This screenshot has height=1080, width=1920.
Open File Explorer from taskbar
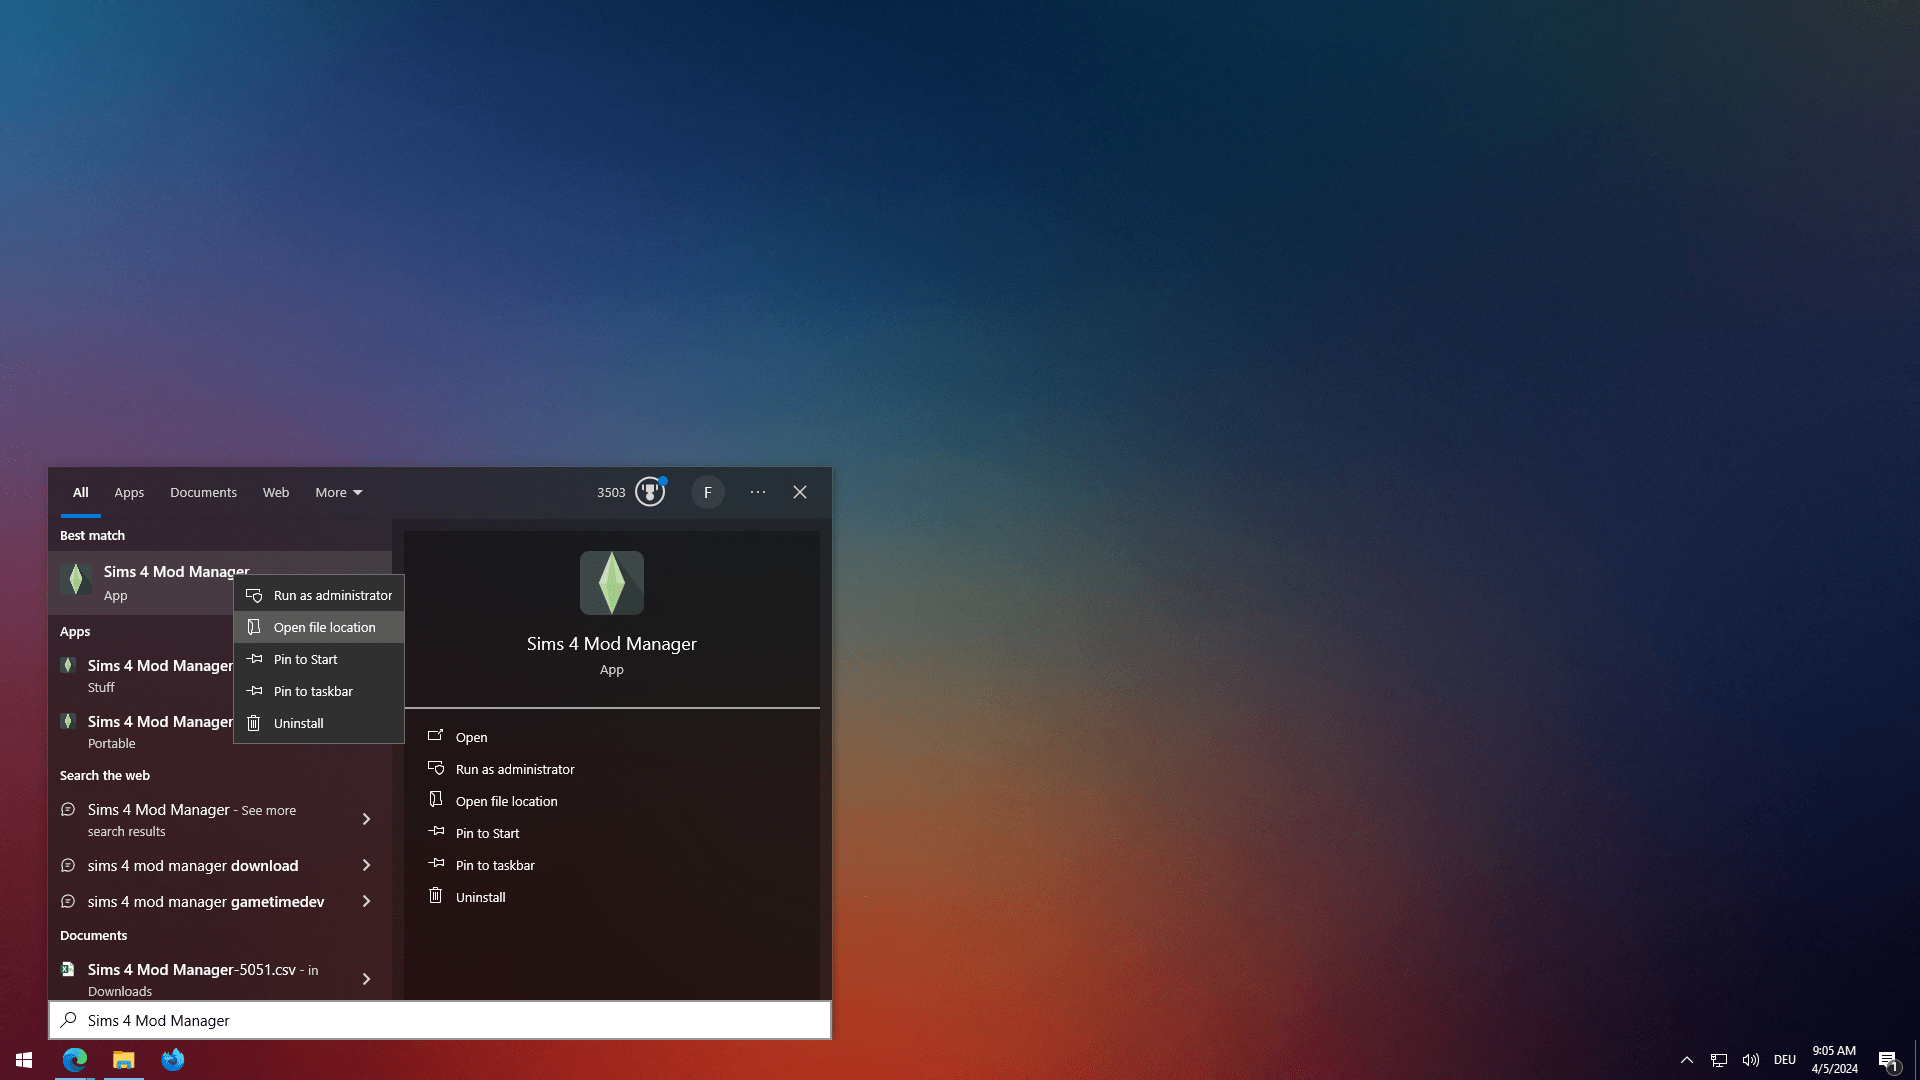(x=124, y=1060)
